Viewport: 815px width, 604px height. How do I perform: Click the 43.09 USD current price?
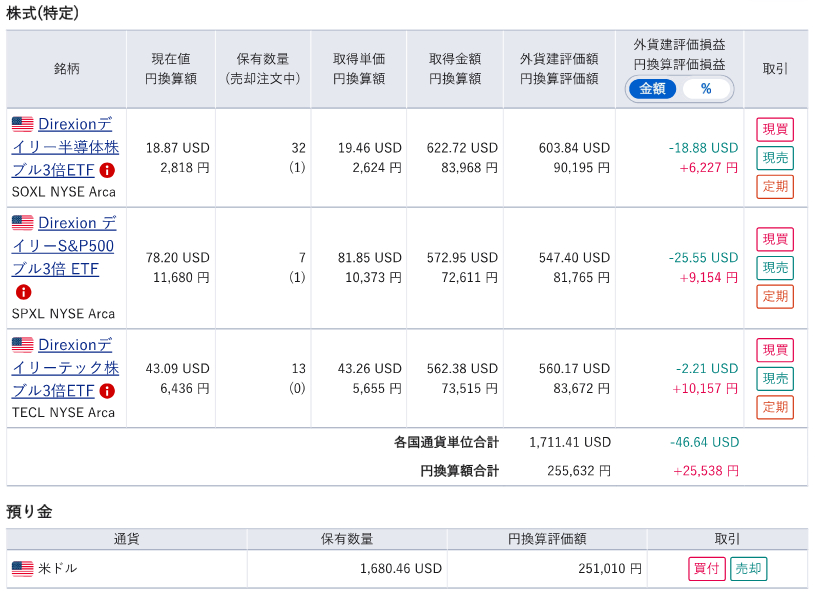[x=177, y=369]
